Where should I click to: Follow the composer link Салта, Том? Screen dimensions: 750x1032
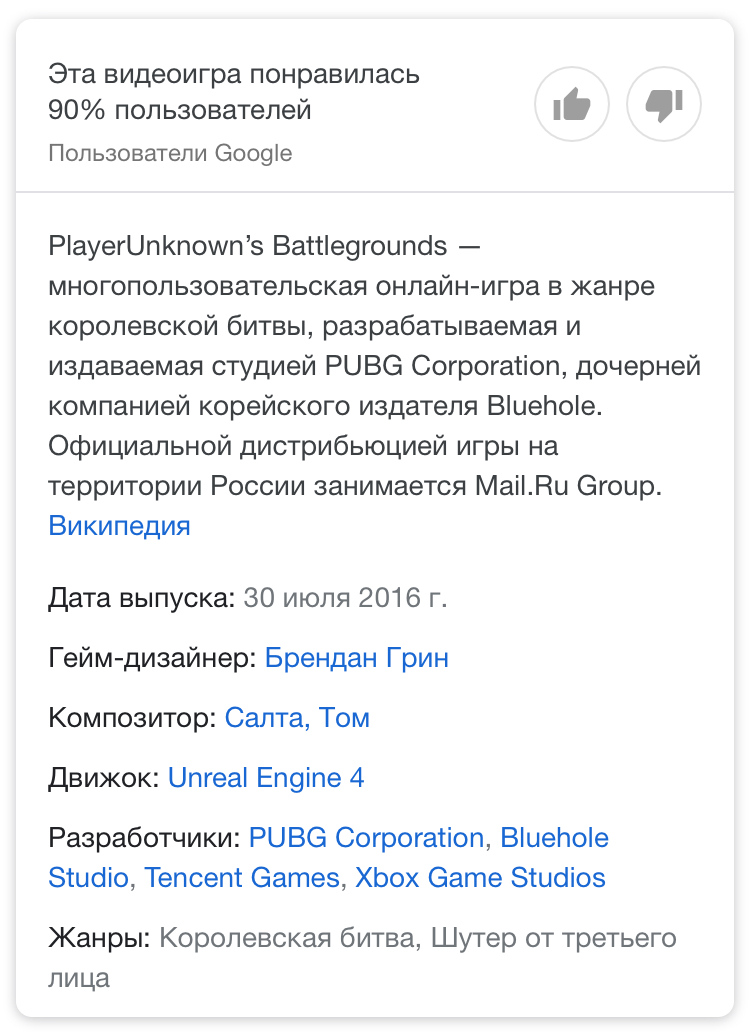coord(297,718)
